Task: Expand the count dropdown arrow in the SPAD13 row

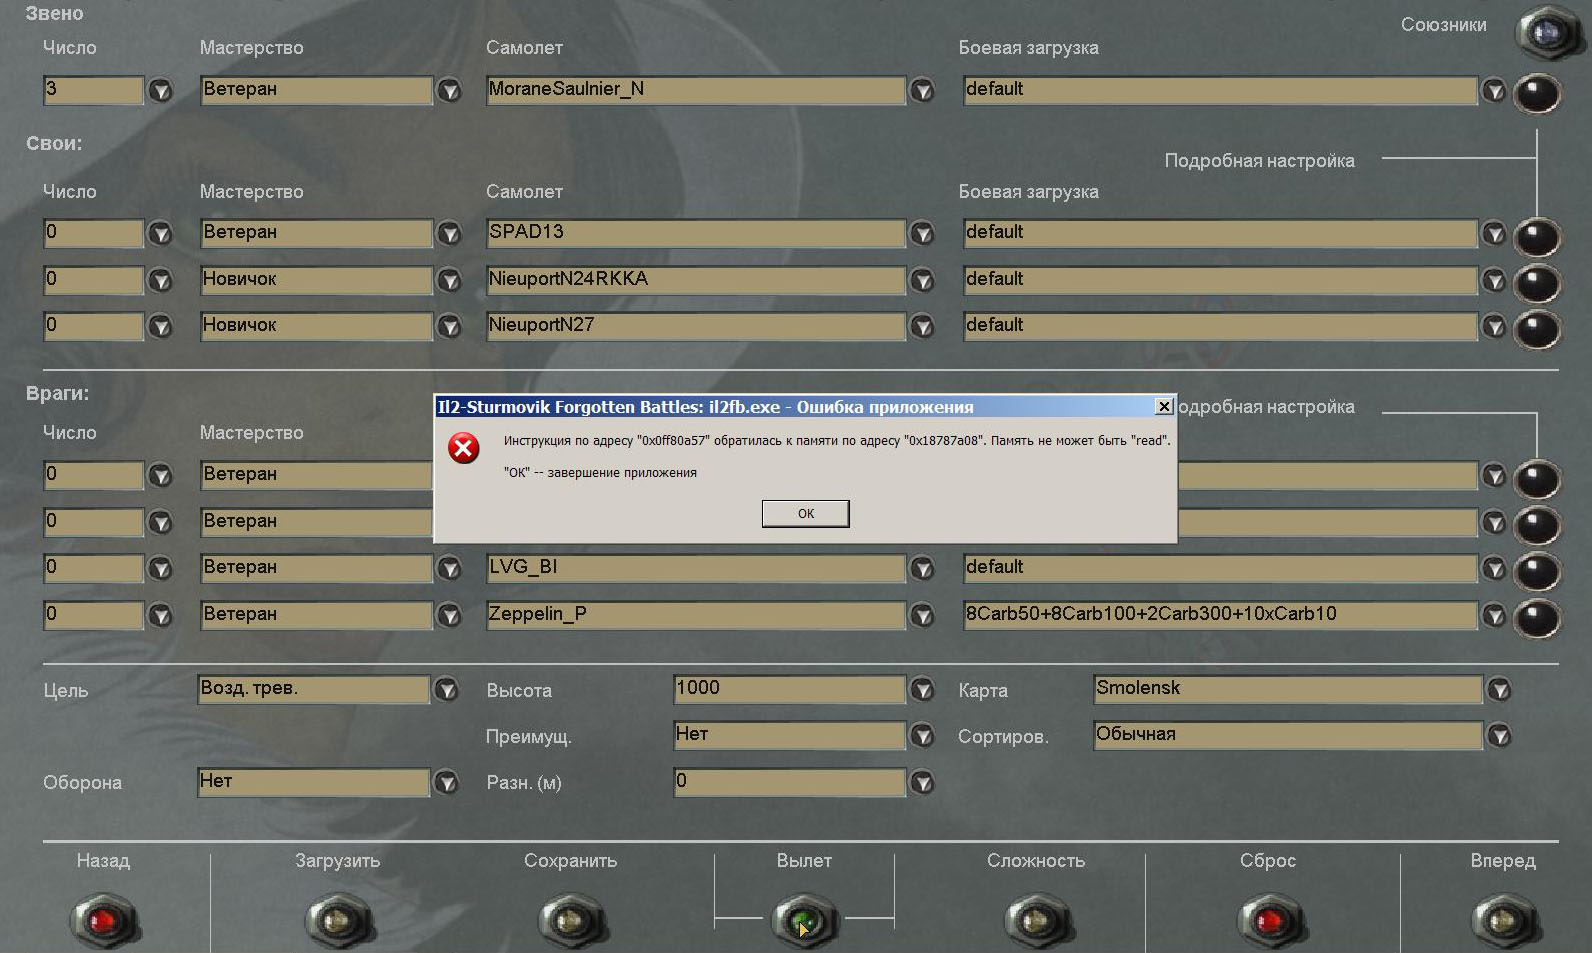Action: pos(160,234)
